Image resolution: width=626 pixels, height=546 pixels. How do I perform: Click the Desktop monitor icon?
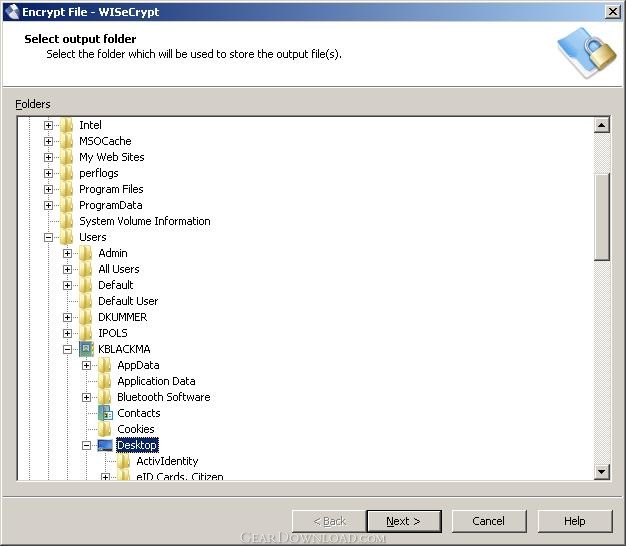(105, 445)
